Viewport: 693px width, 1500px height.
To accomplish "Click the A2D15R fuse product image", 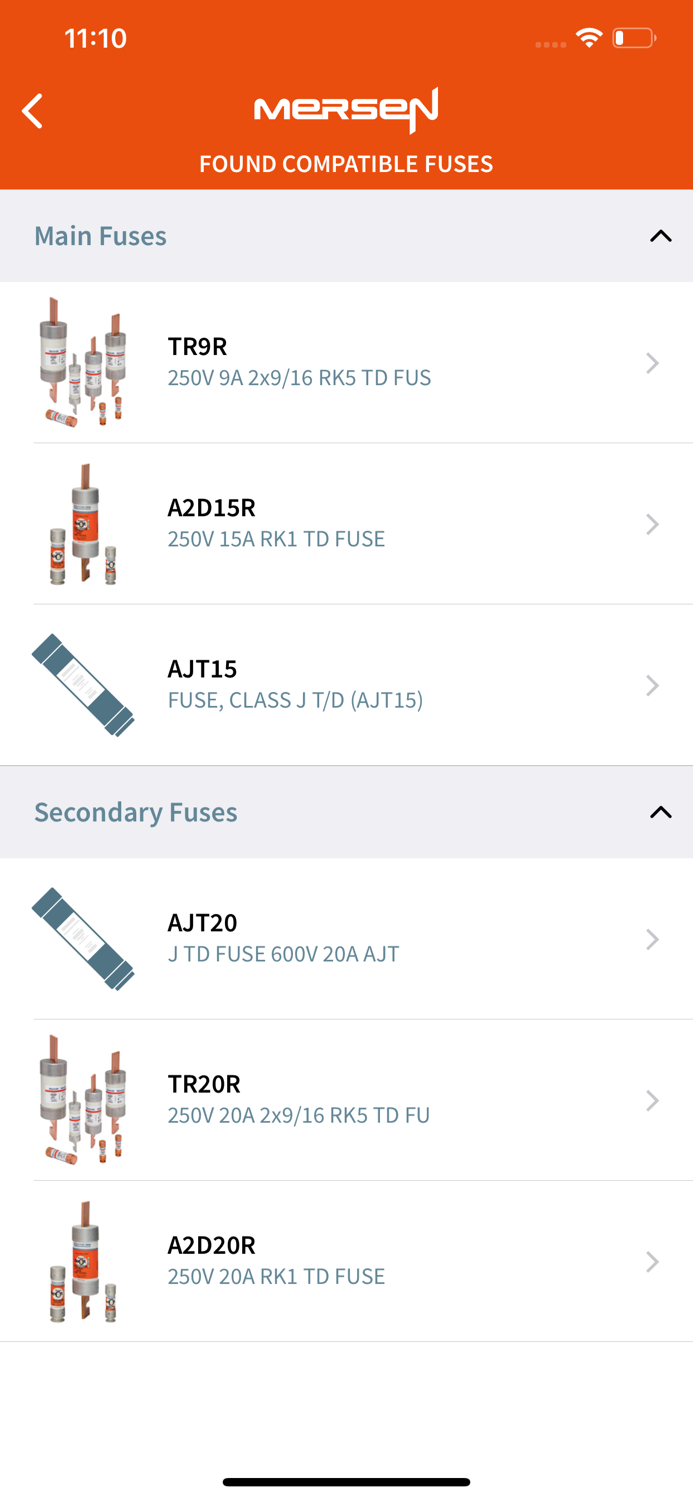I will pos(83,523).
